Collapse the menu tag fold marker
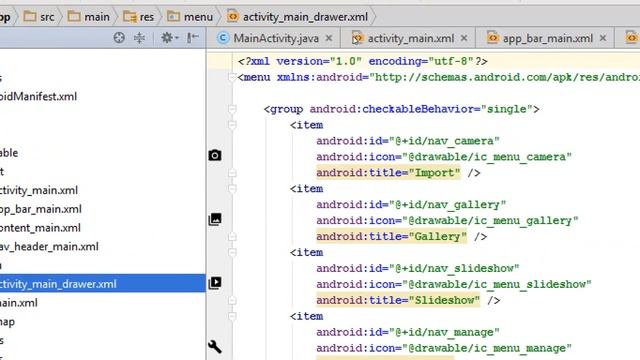This screenshot has width=640, height=360. pyautogui.click(x=232, y=77)
